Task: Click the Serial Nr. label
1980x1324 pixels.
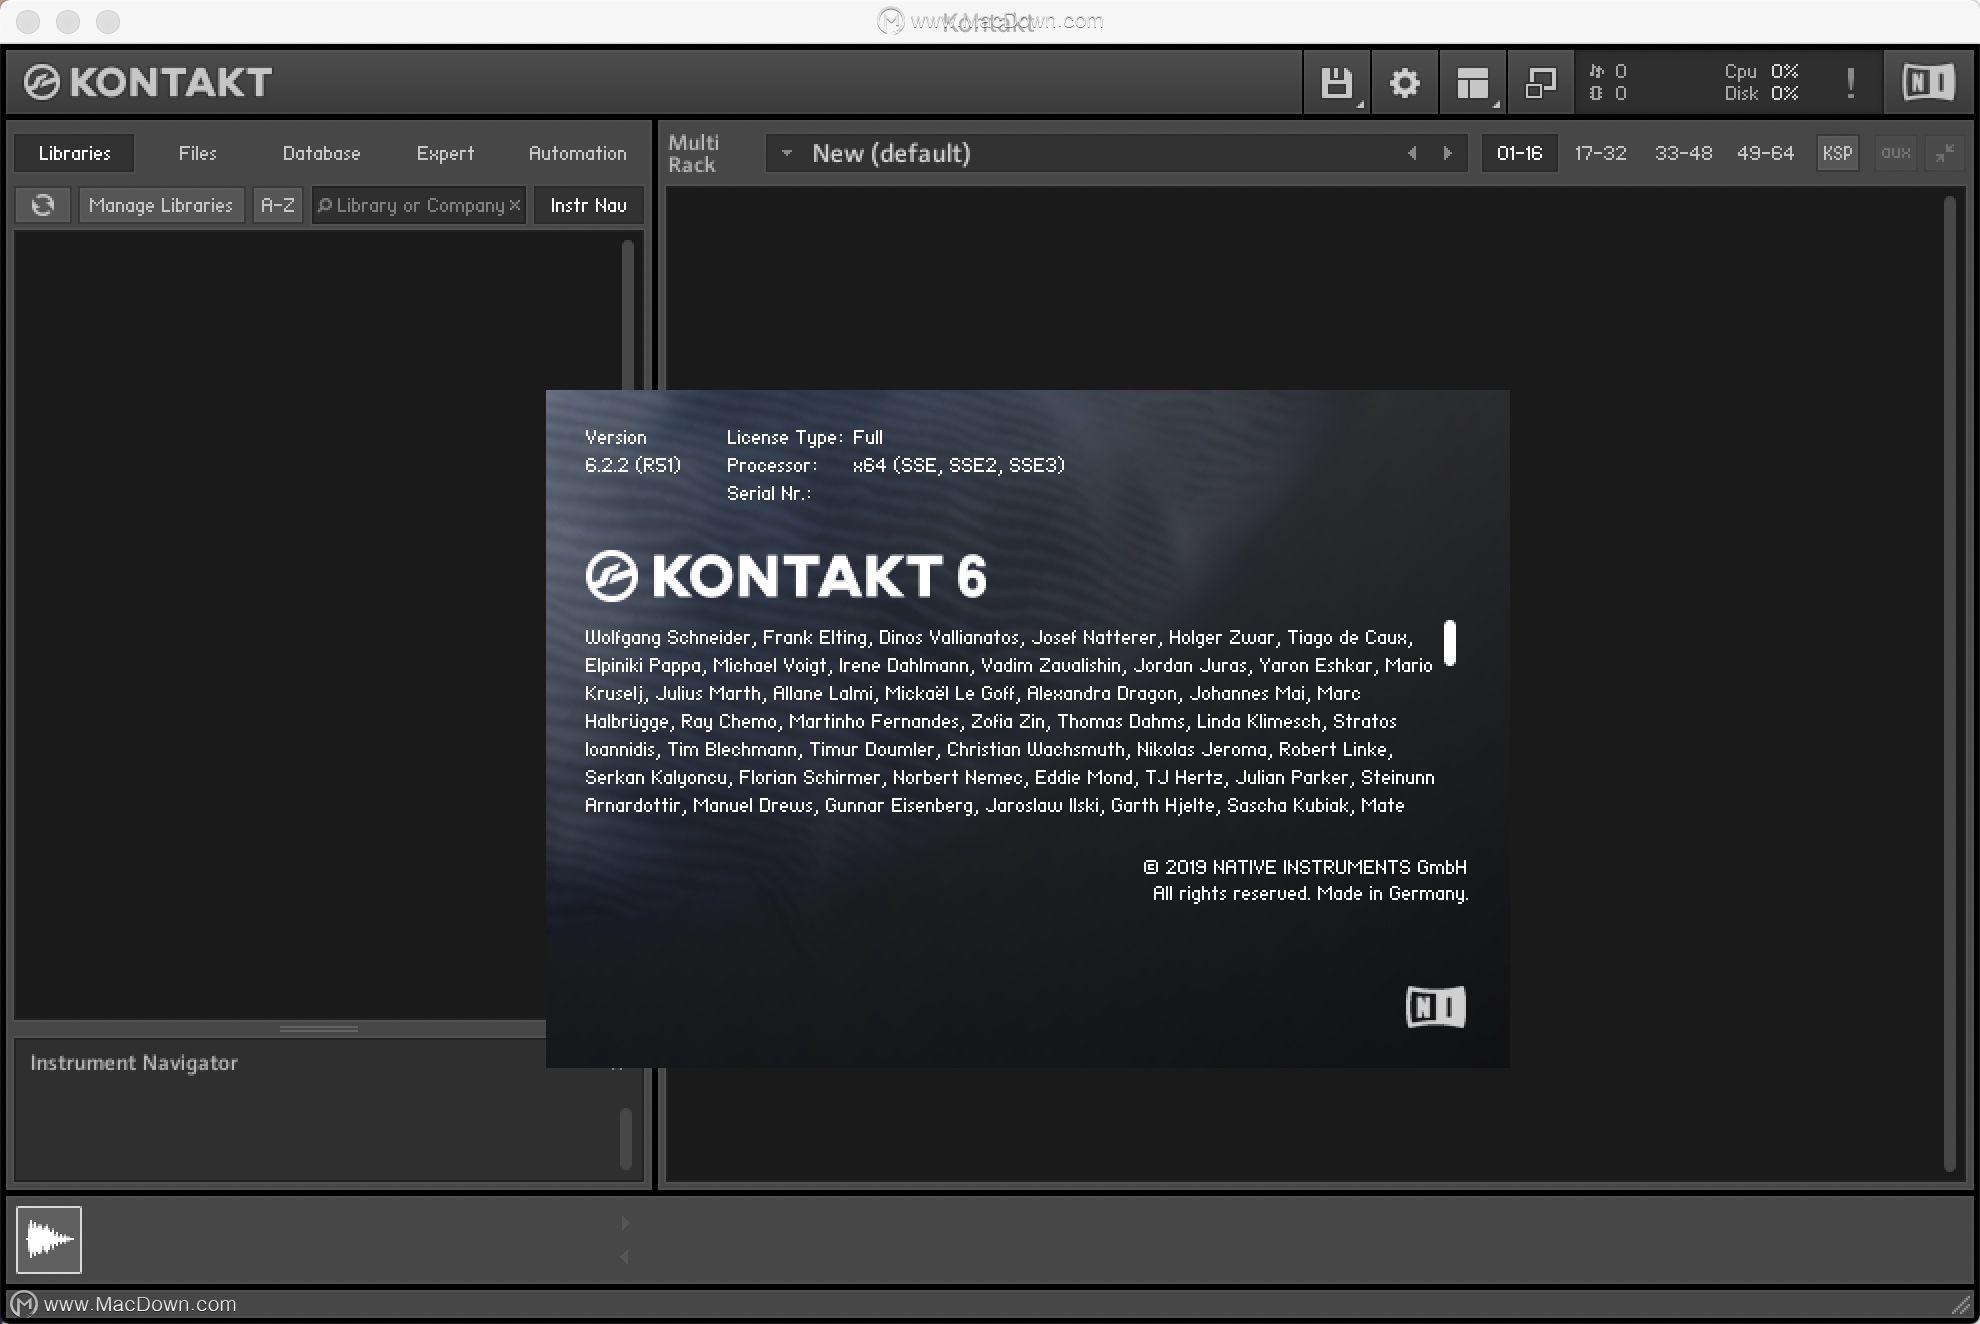Action: (x=768, y=493)
